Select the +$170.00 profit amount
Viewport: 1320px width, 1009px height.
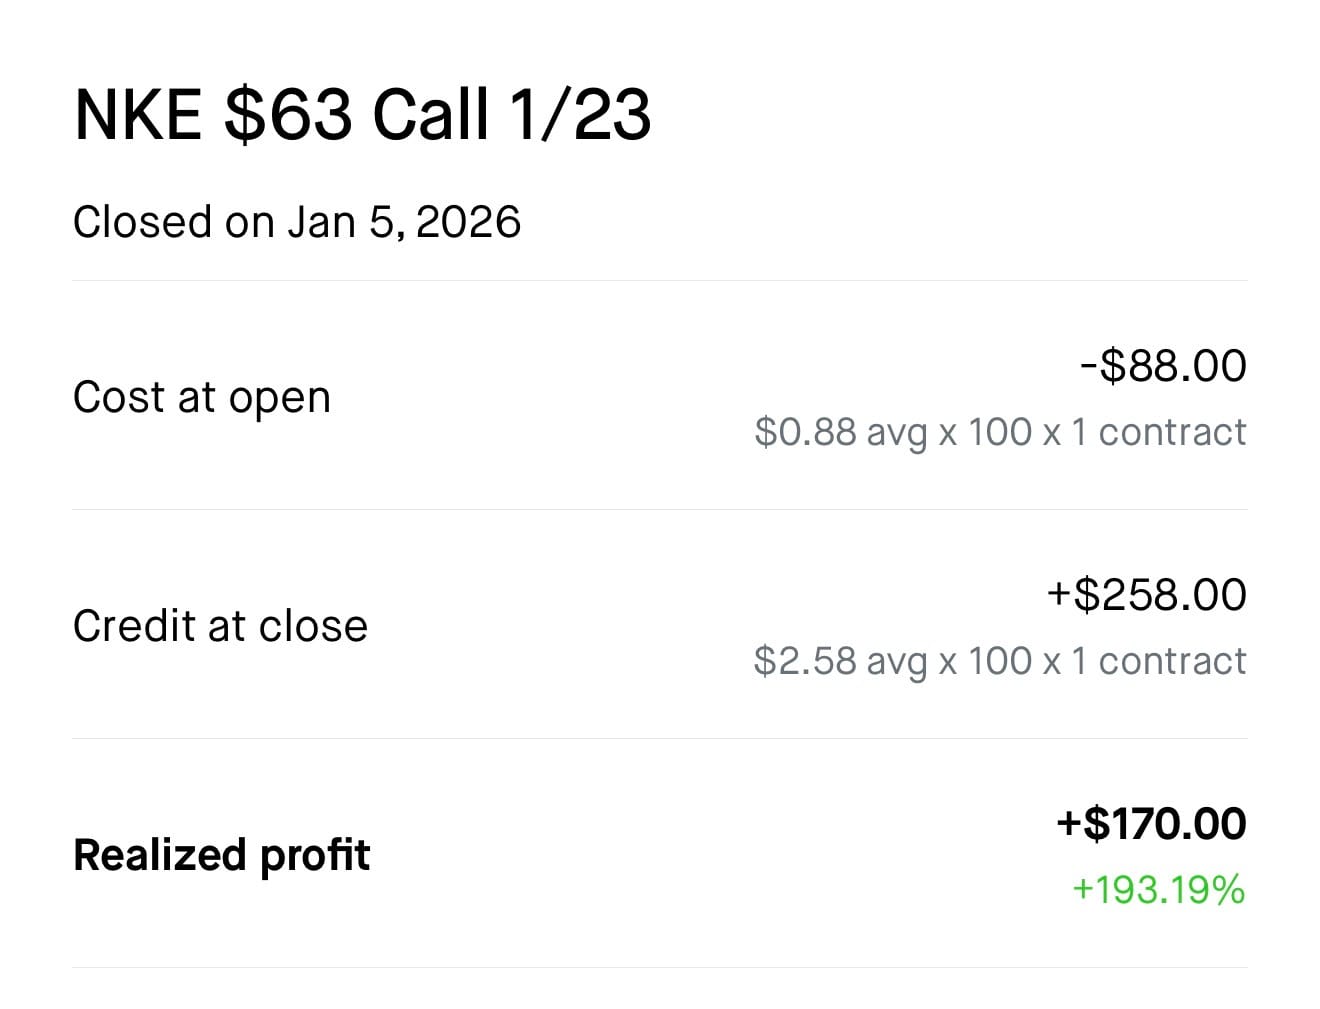1151,824
